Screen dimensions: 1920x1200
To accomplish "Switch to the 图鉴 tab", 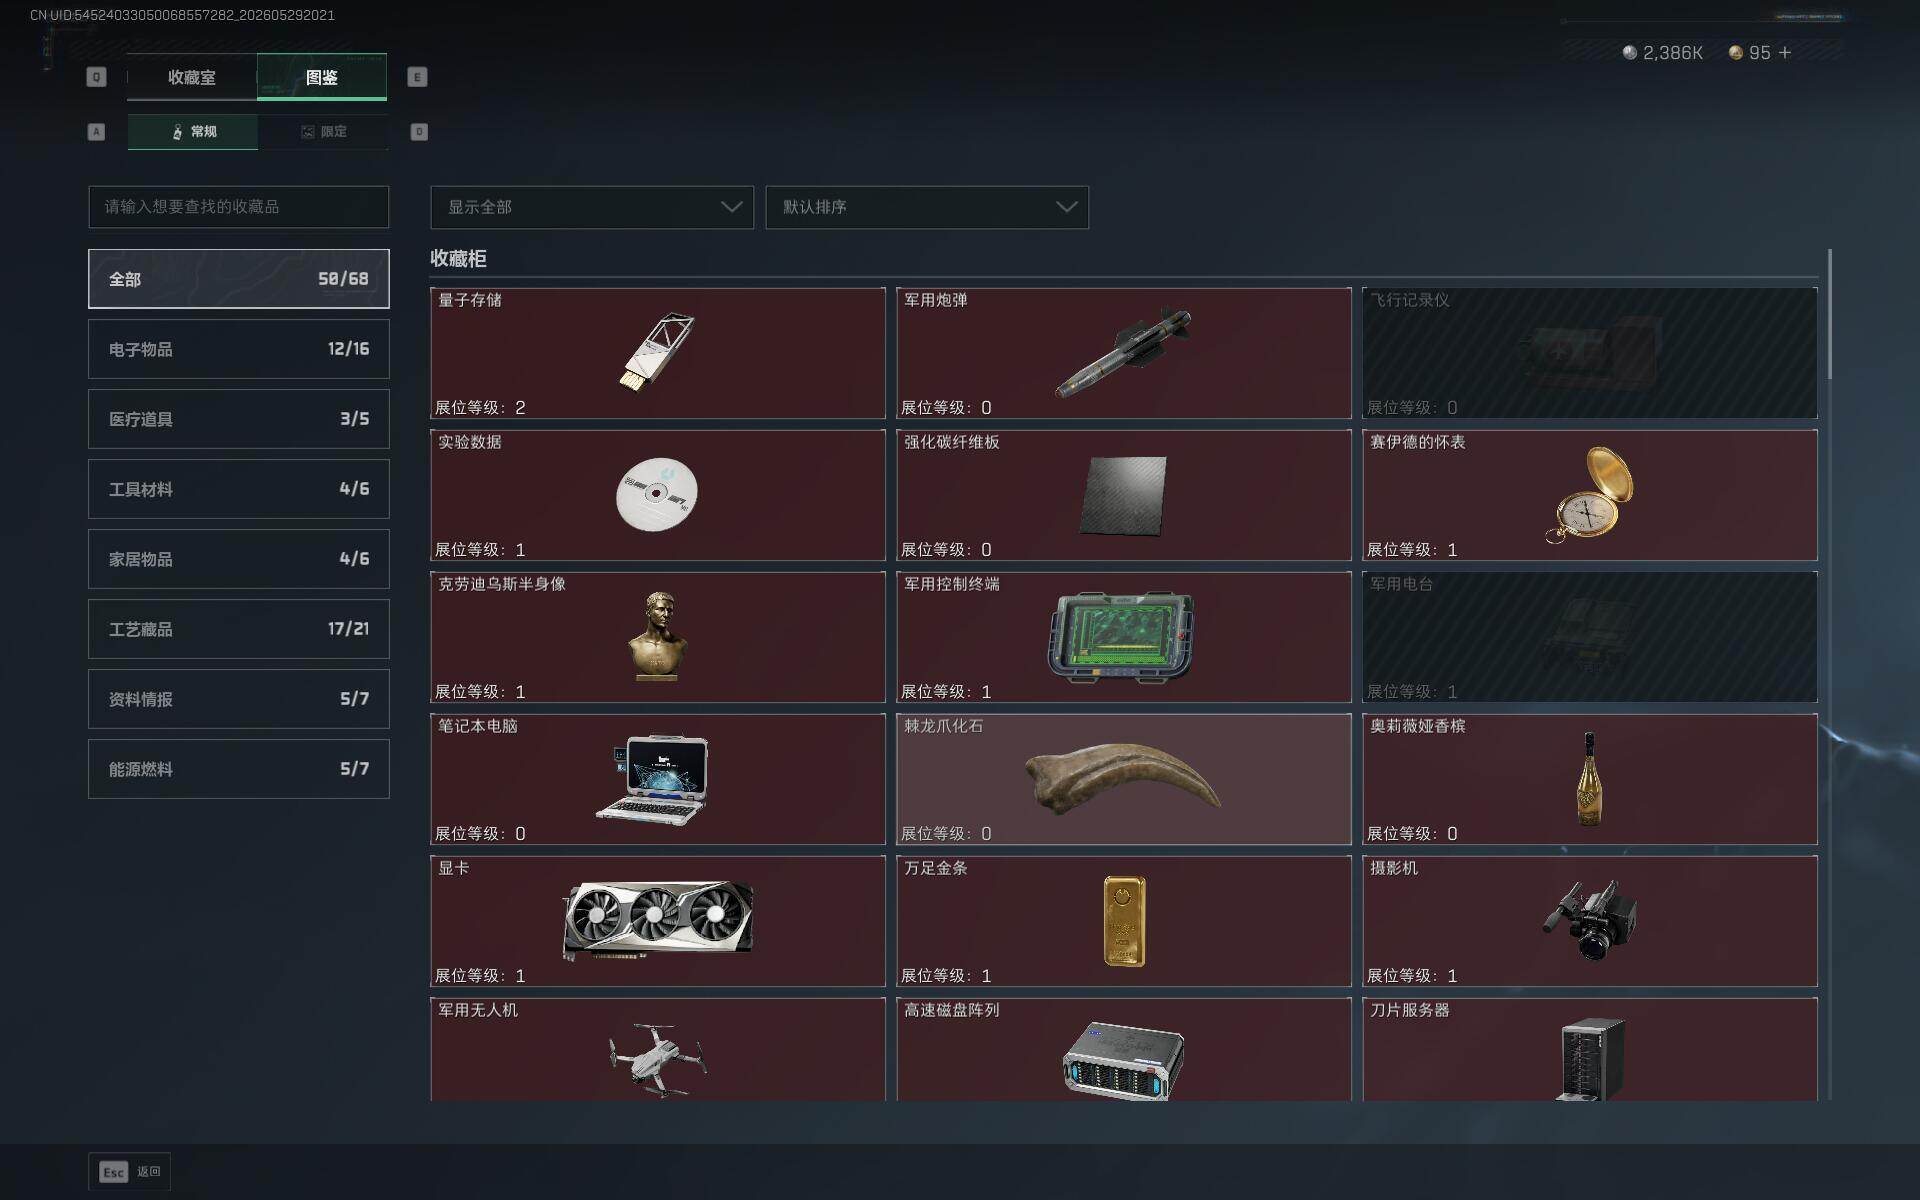I will [322, 77].
